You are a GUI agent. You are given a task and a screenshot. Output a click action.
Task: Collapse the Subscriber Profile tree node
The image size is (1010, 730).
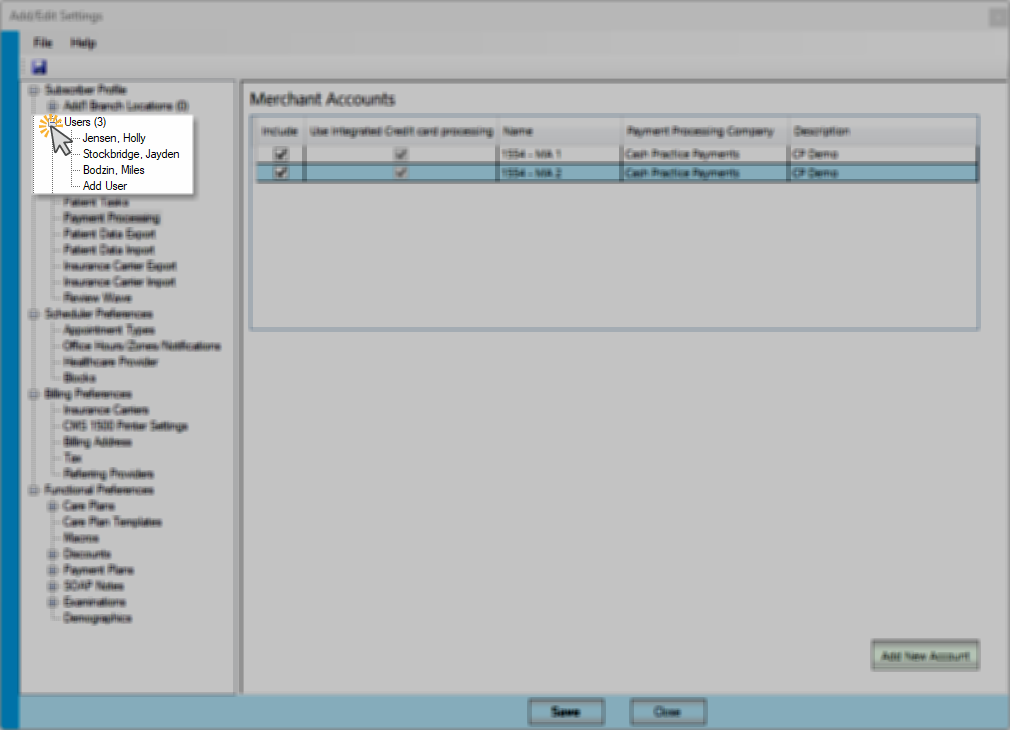coord(34,90)
